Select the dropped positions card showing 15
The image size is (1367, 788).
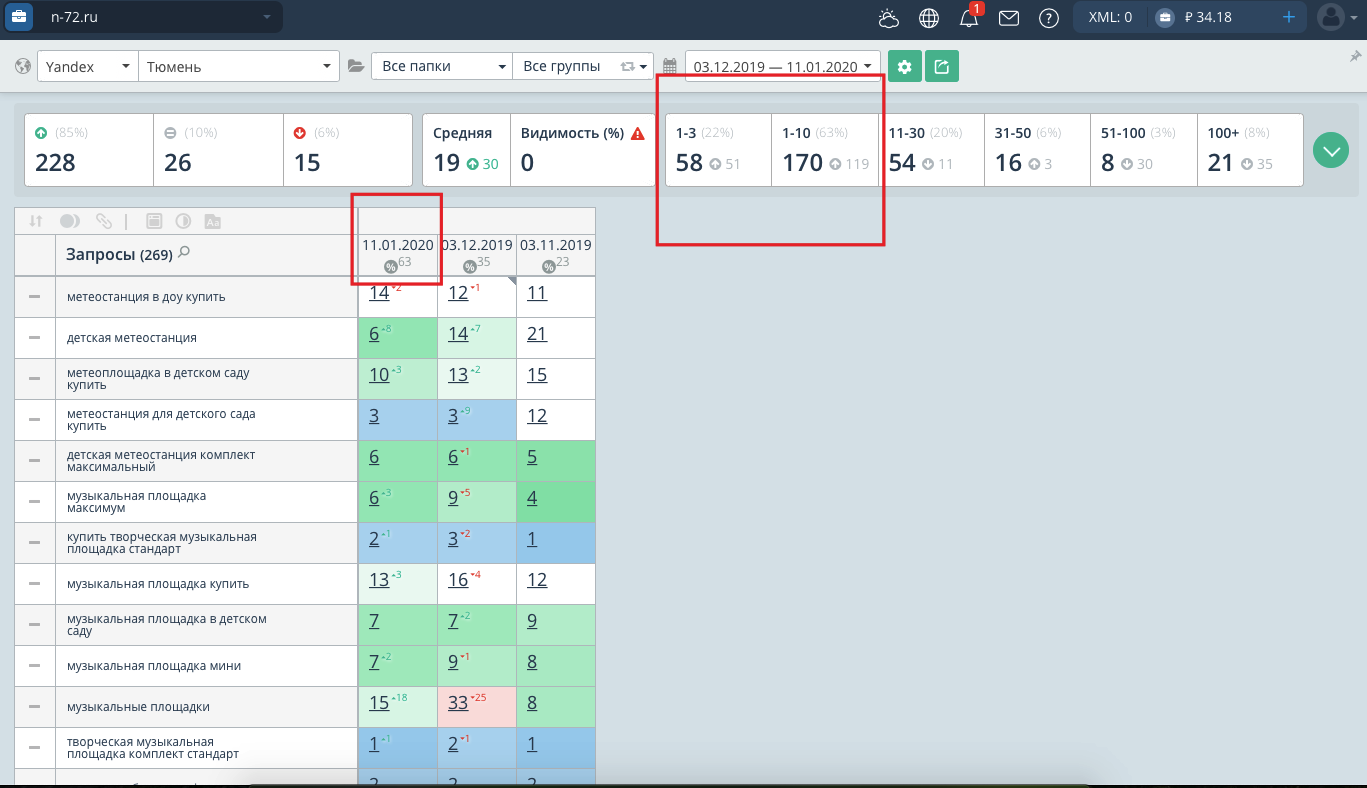pos(348,150)
